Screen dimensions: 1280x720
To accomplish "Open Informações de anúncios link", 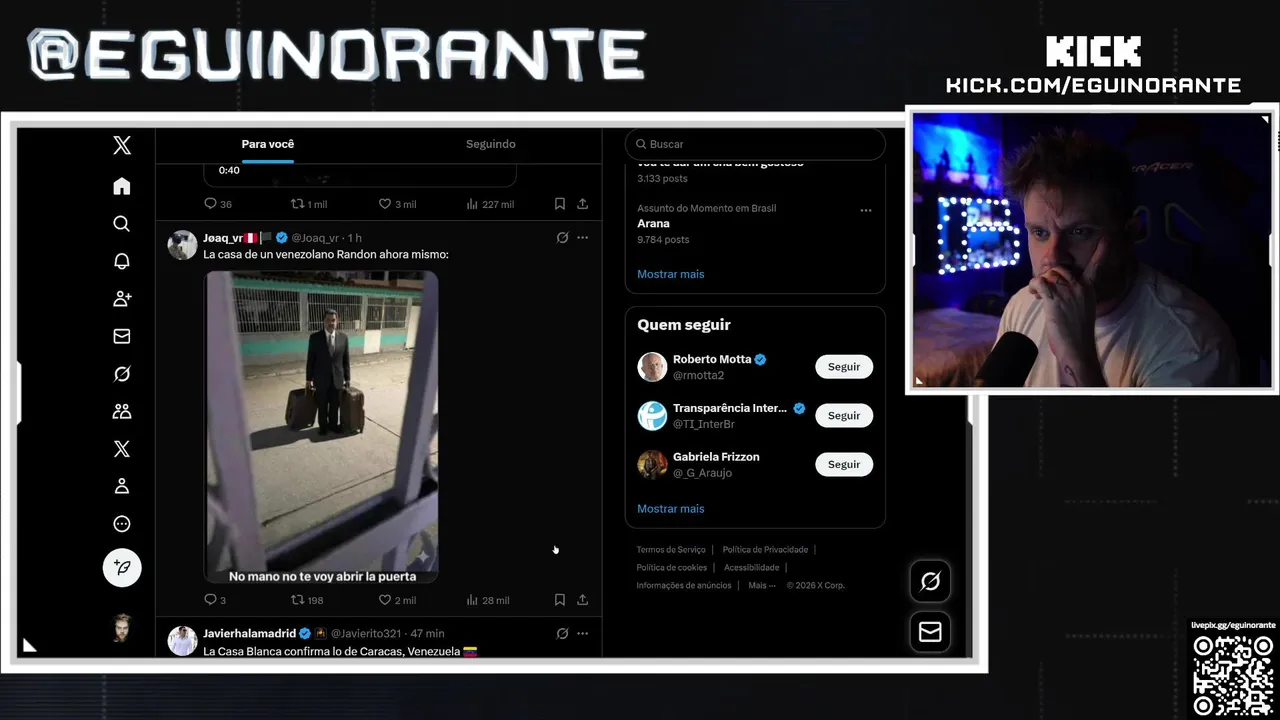I will [x=684, y=586].
